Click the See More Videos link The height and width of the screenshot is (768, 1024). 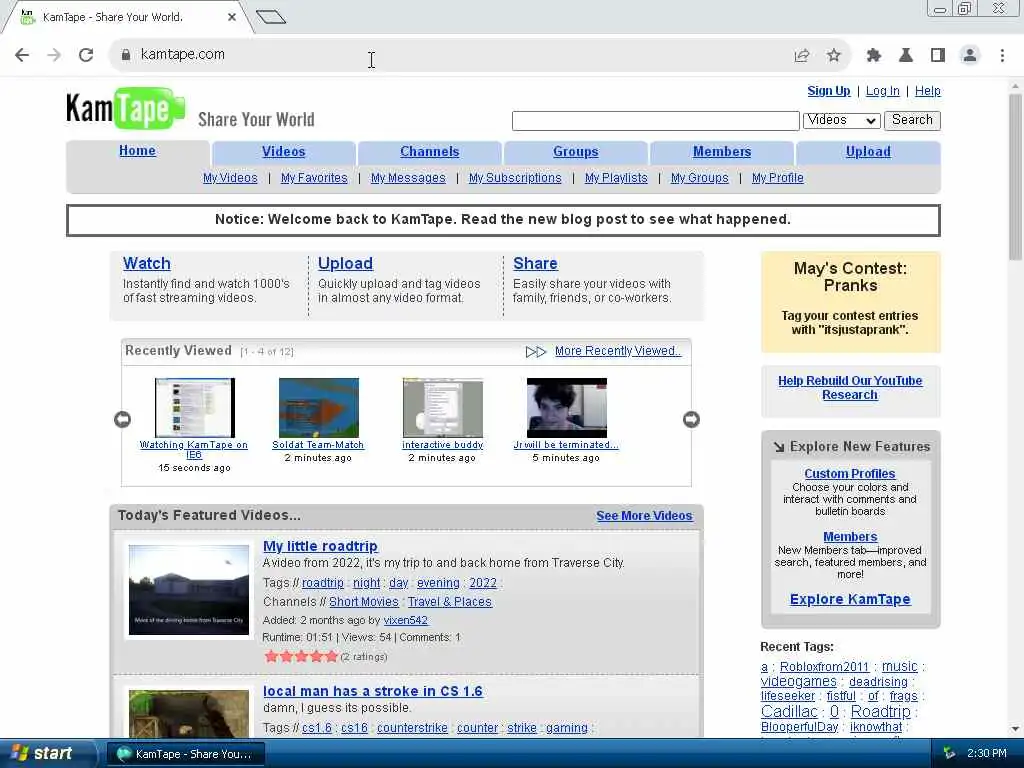pyautogui.click(x=644, y=515)
